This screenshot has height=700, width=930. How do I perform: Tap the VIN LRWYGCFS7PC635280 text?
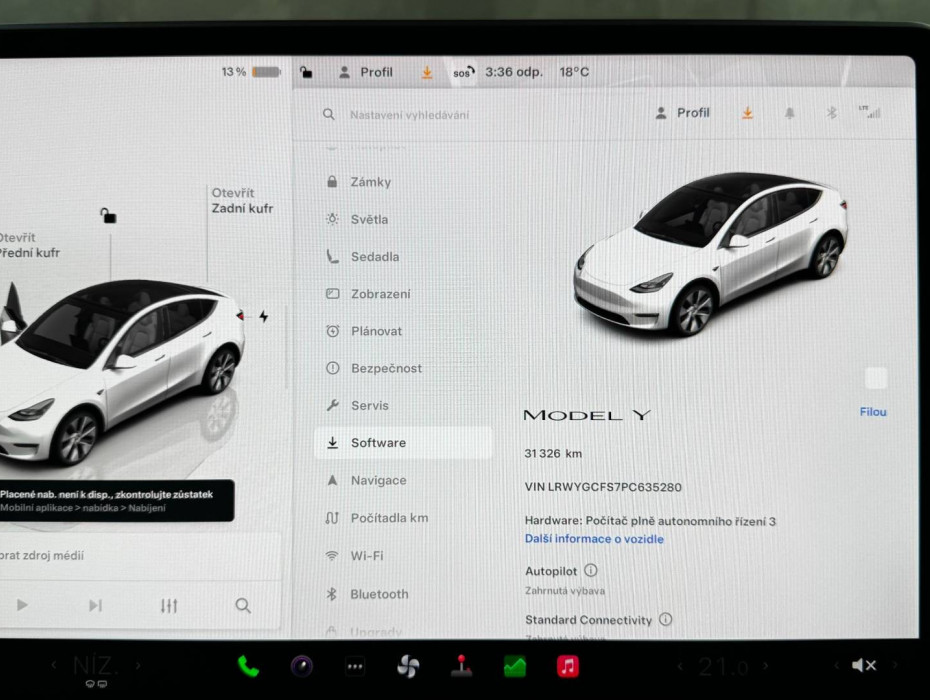tap(603, 487)
